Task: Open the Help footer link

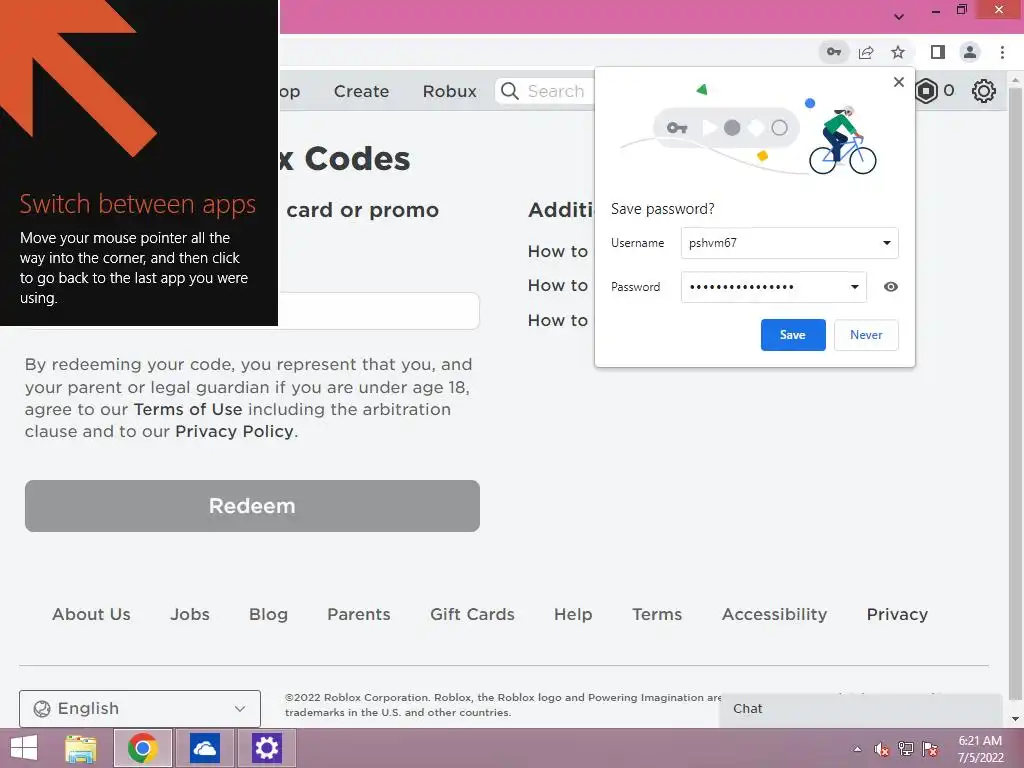Action: pyautogui.click(x=573, y=614)
